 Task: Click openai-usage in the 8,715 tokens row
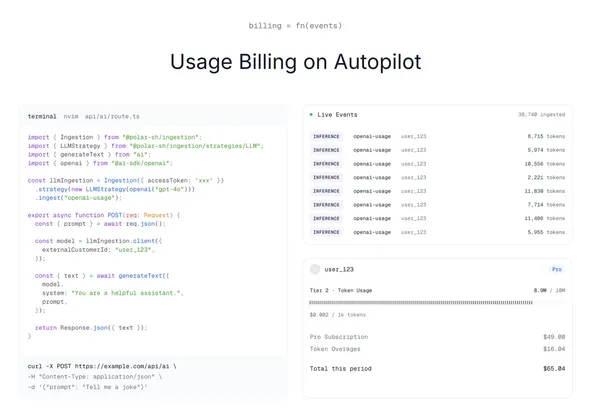(x=372, y=137)
